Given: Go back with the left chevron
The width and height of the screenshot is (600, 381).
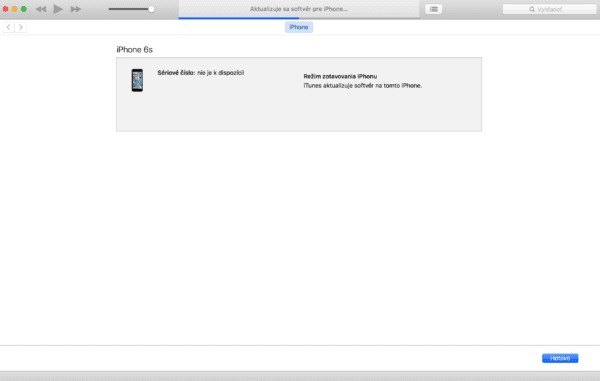Looking at the screenshot, I should click(x=8, y=27).
